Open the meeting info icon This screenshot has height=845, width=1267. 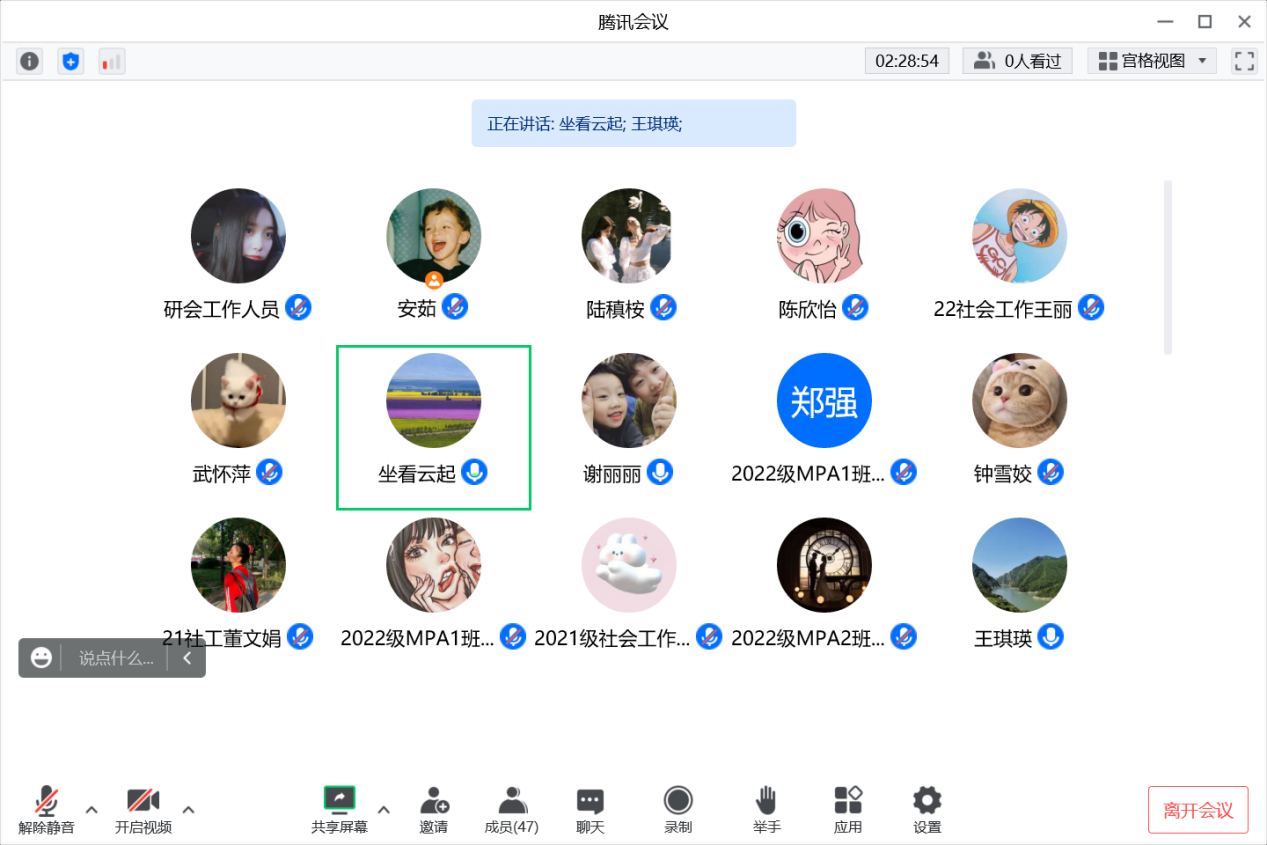point(30,61)
